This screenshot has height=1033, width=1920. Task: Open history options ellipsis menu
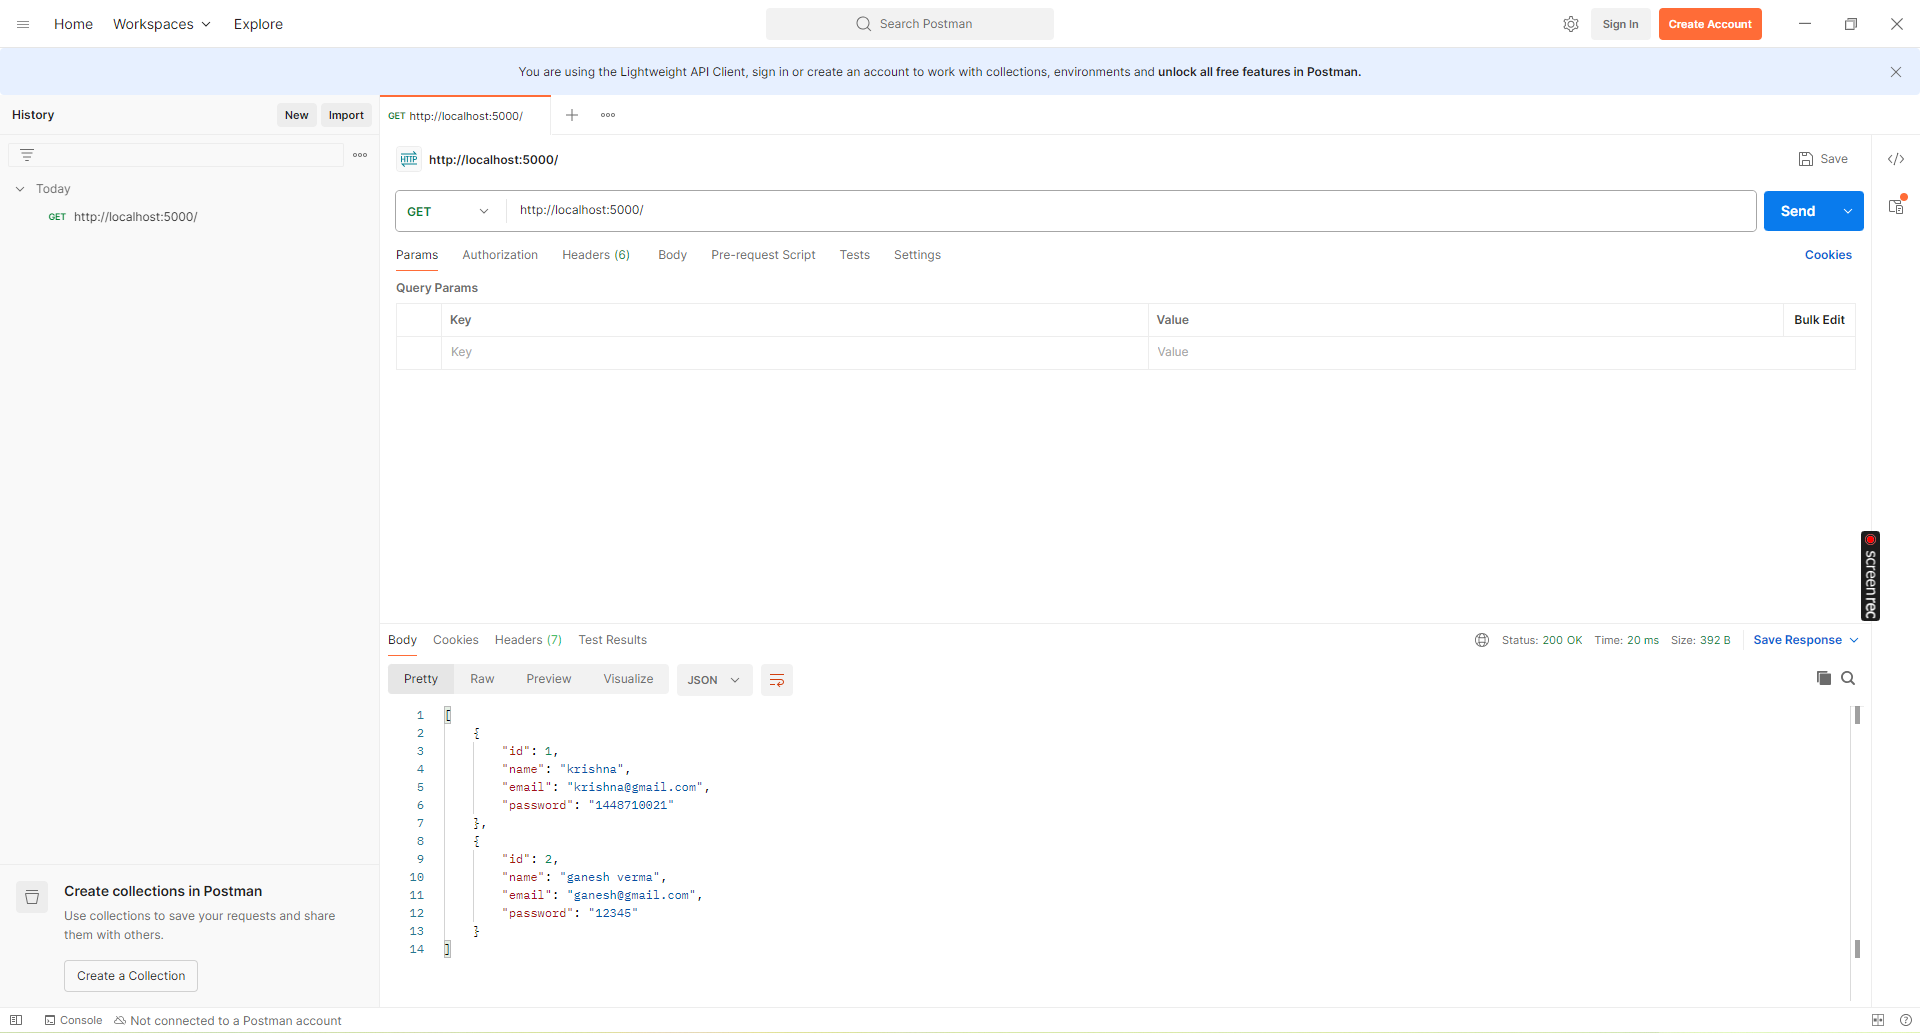(360, 155)
